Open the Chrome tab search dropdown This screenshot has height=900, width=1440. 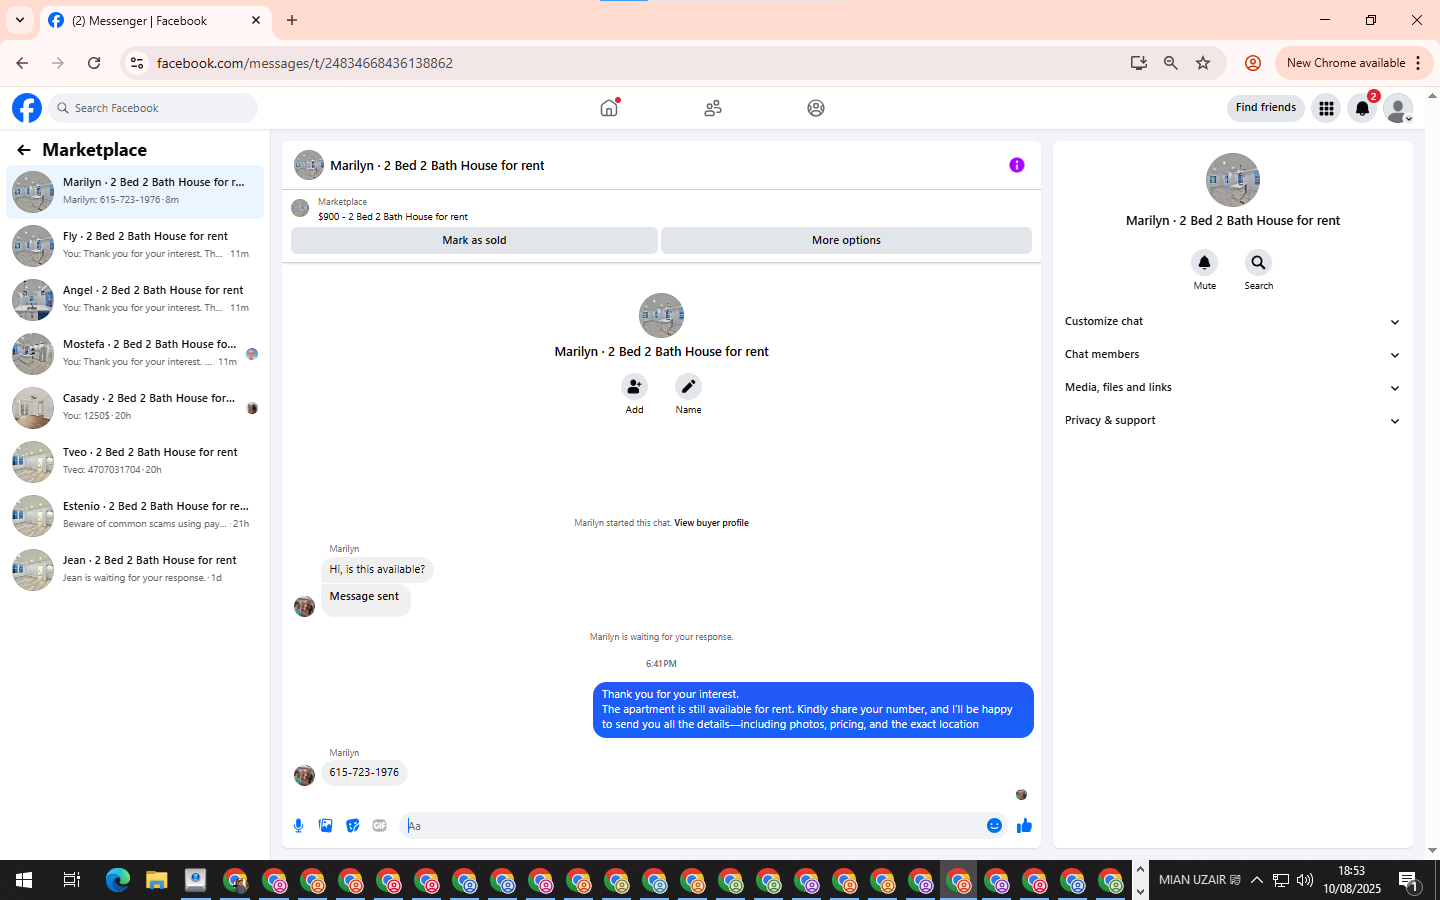[19, 20]
